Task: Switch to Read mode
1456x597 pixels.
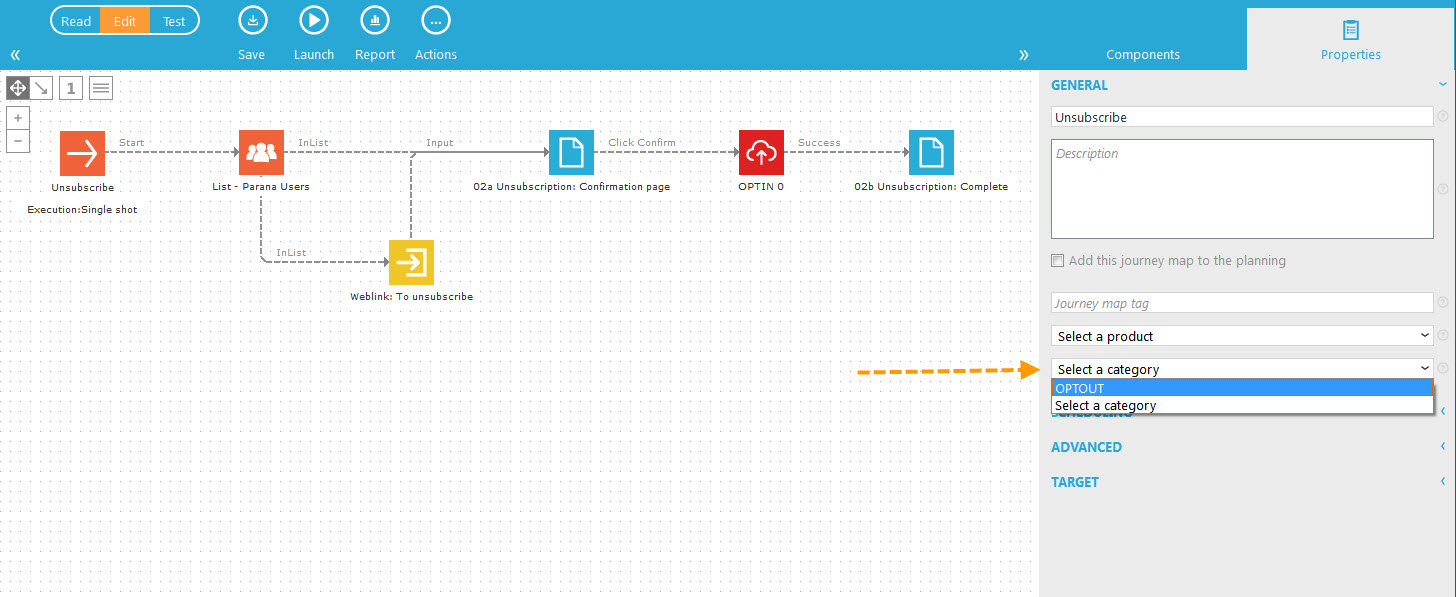Action: (x=76, y=21)
